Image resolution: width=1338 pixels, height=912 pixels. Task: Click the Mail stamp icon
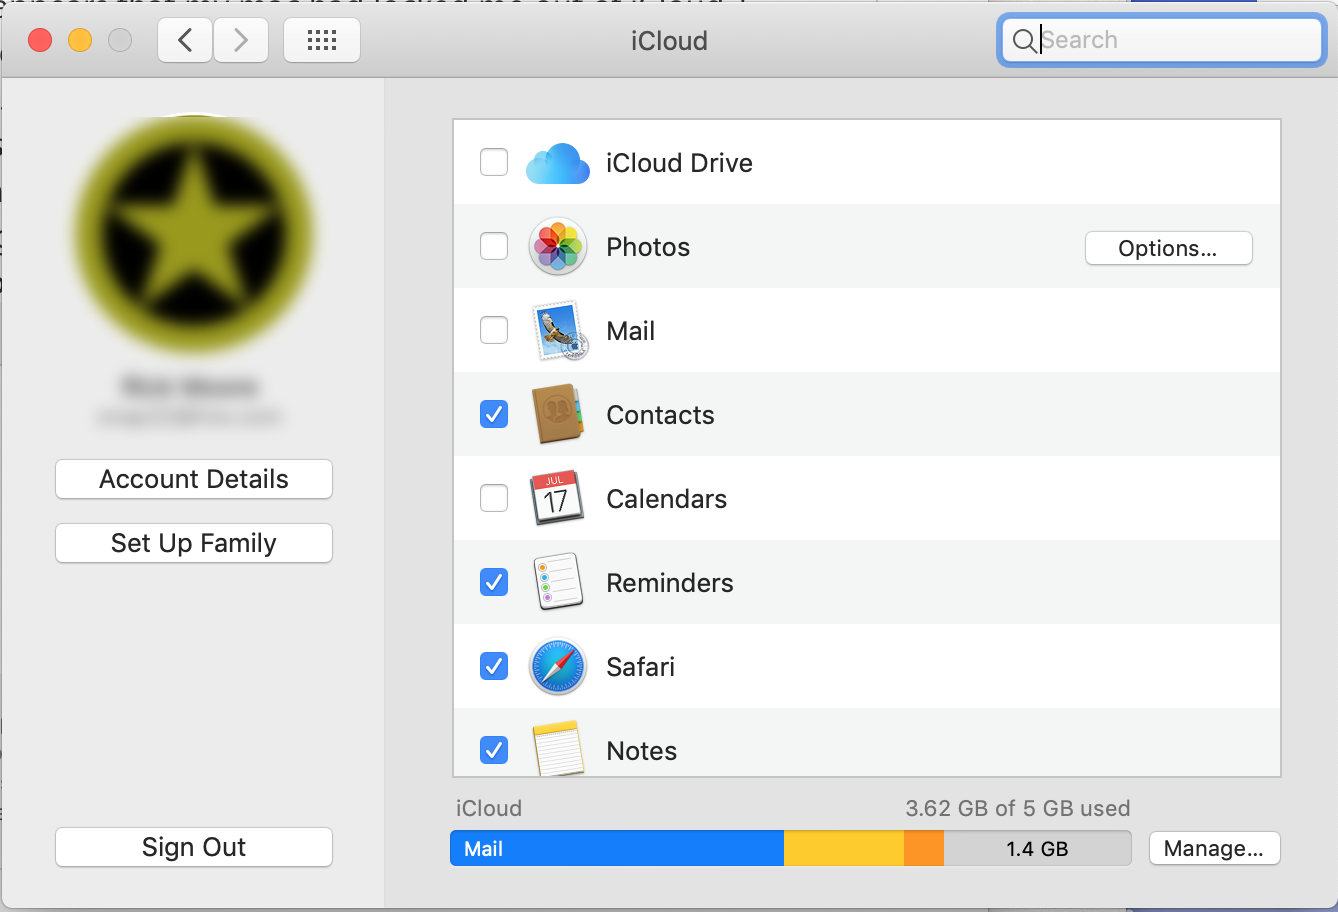pos(558,331)
